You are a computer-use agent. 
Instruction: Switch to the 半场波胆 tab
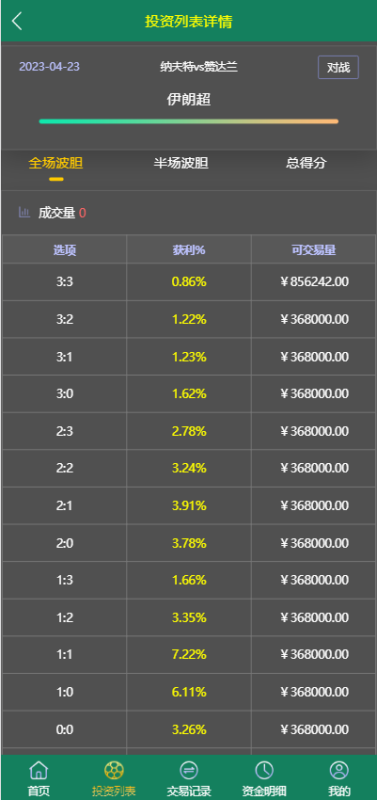(181, 163)
